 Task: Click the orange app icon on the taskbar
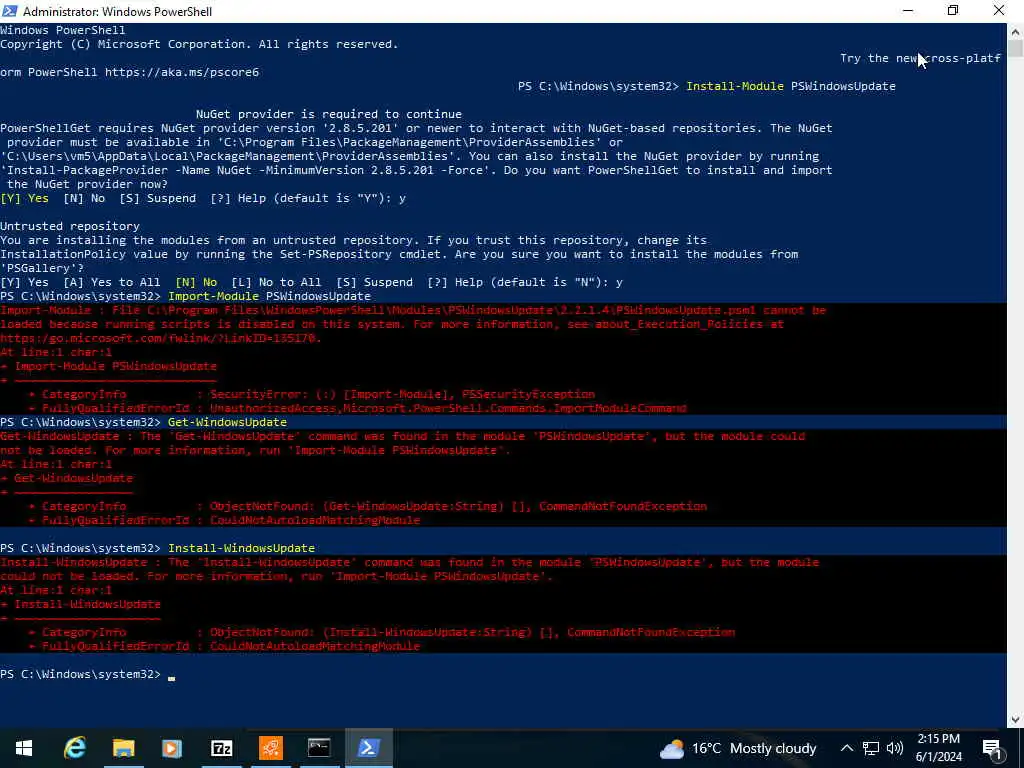coord(270,748)
